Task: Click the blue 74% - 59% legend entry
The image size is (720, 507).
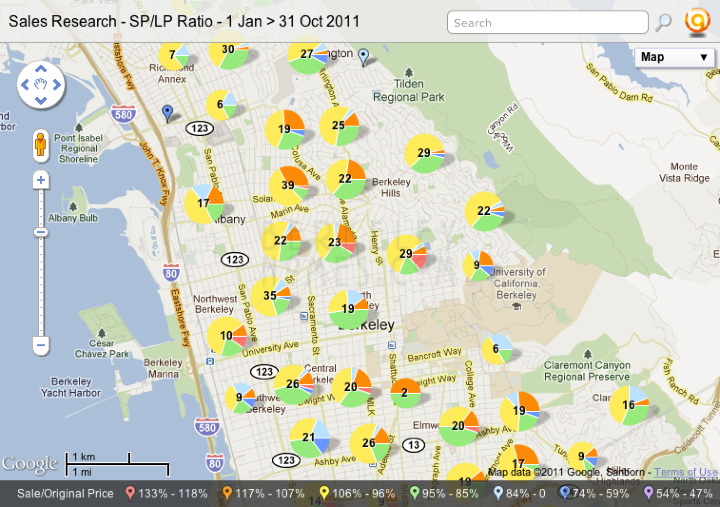Action: click(594, 493)
